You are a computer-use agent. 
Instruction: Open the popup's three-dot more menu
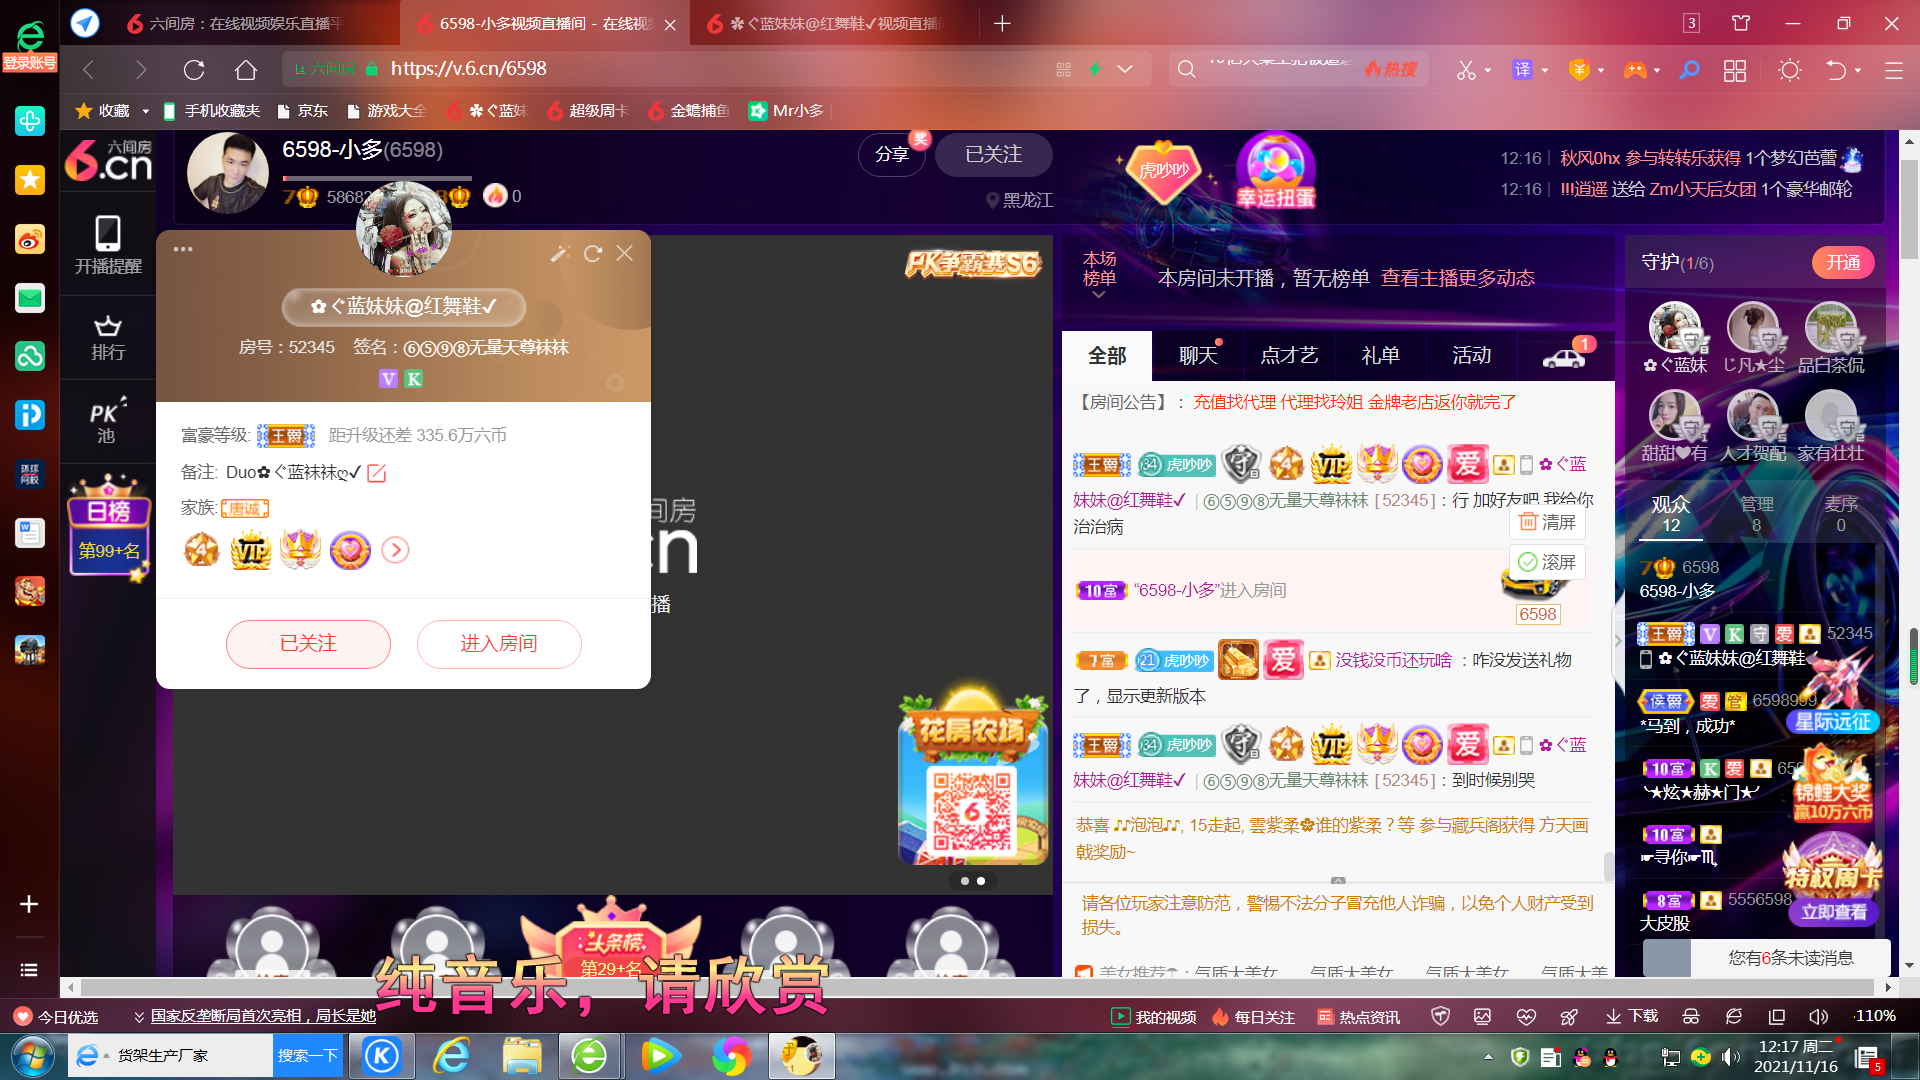point(183,249)
